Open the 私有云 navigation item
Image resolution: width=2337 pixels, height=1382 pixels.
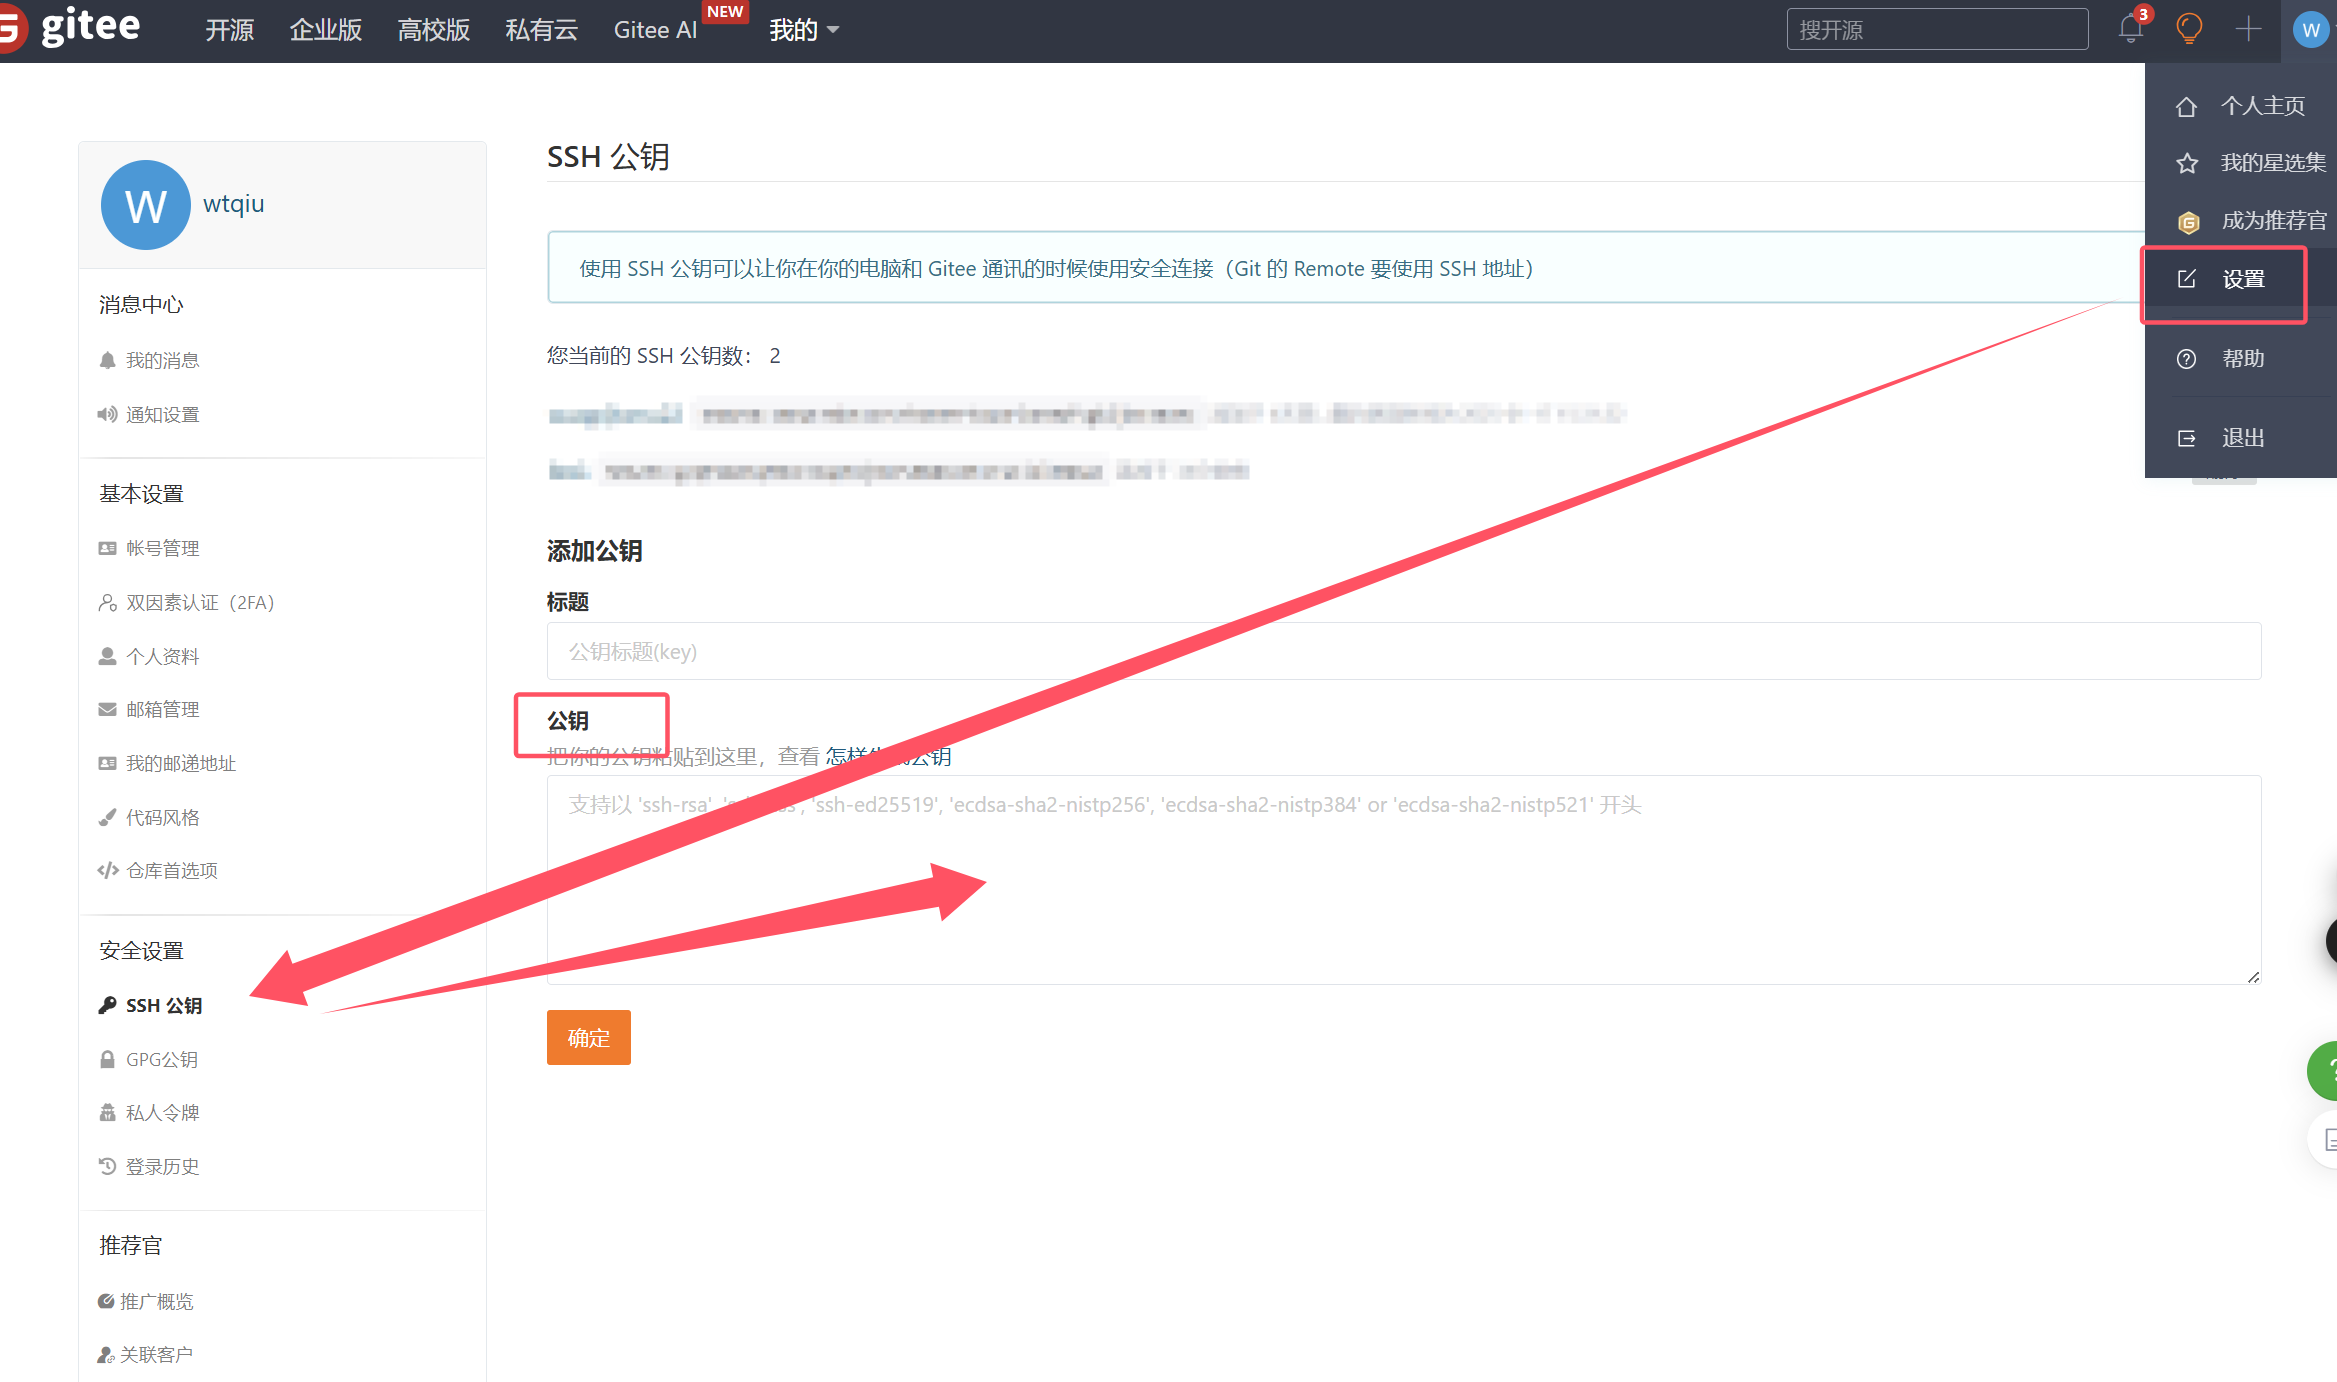(x=542, y=30)
